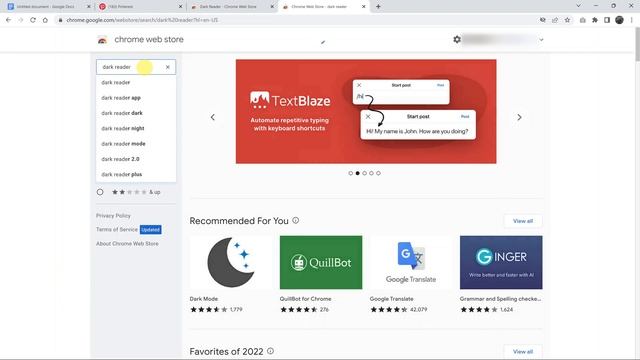
Task: Choose the 'dark reader plus' suggestion
Action: pos(136,174)
